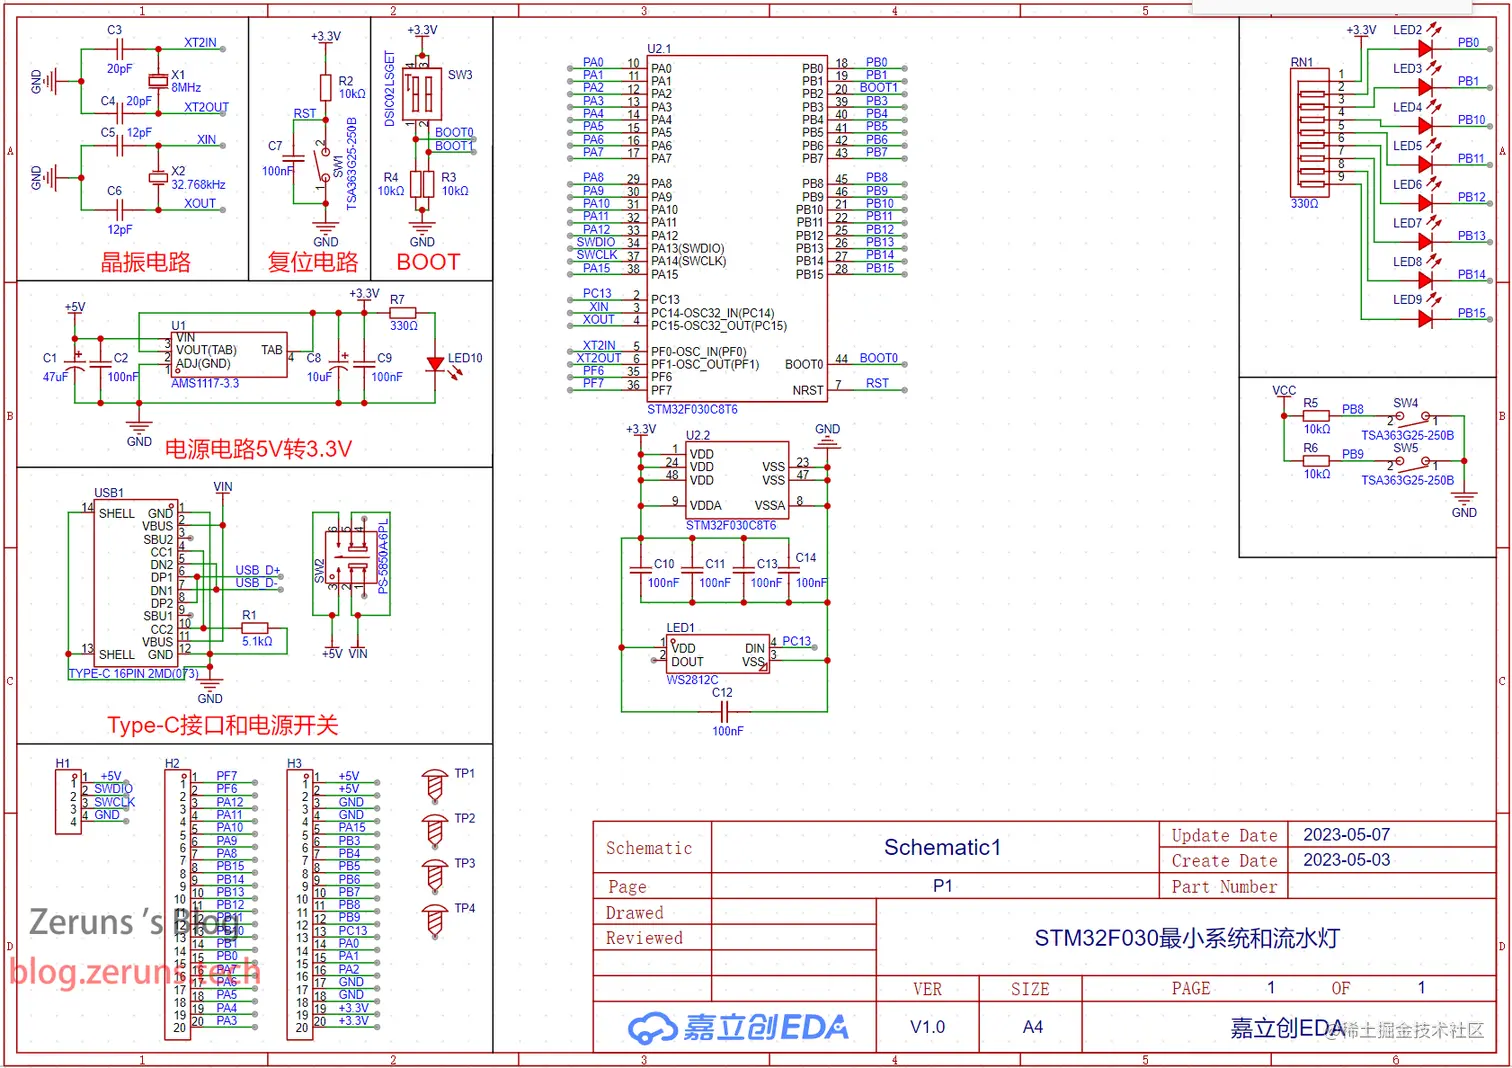This screenshot has width=1512, height=1068.
Task: Select the 8MHz crystal X1 symbol
Action: tap(158, 80)
